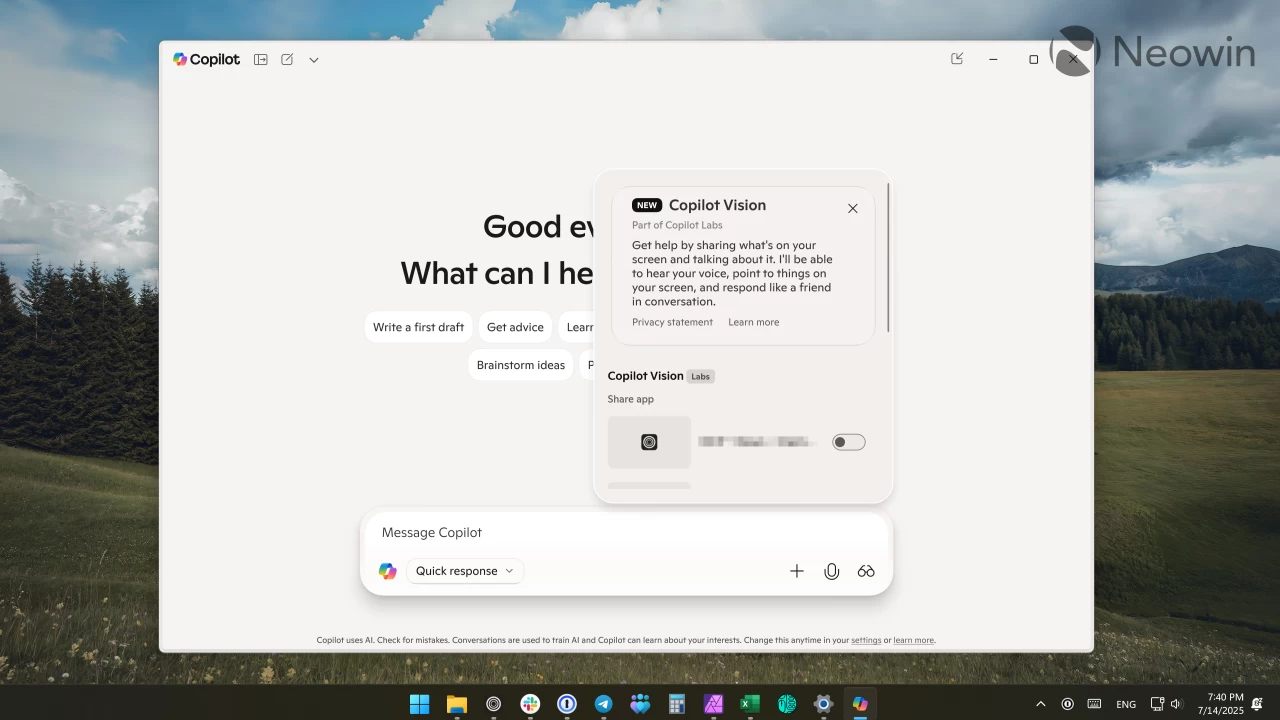This screenshot has width=1280, height=720.
Task: Open the Privacy statement link
Action: [672, 322]
